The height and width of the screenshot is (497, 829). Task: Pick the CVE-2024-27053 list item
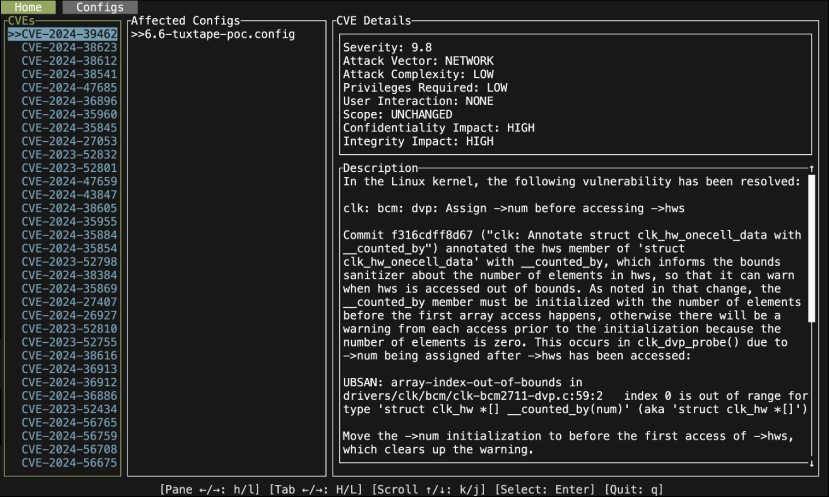69,141
